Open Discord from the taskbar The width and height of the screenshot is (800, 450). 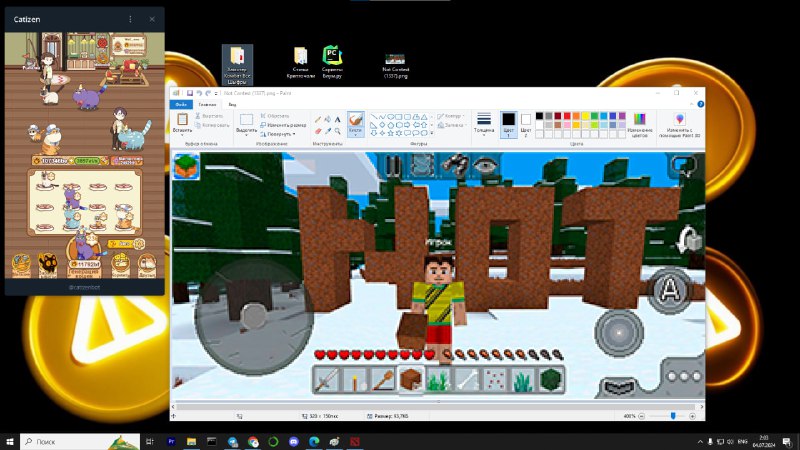click(293, 441)
